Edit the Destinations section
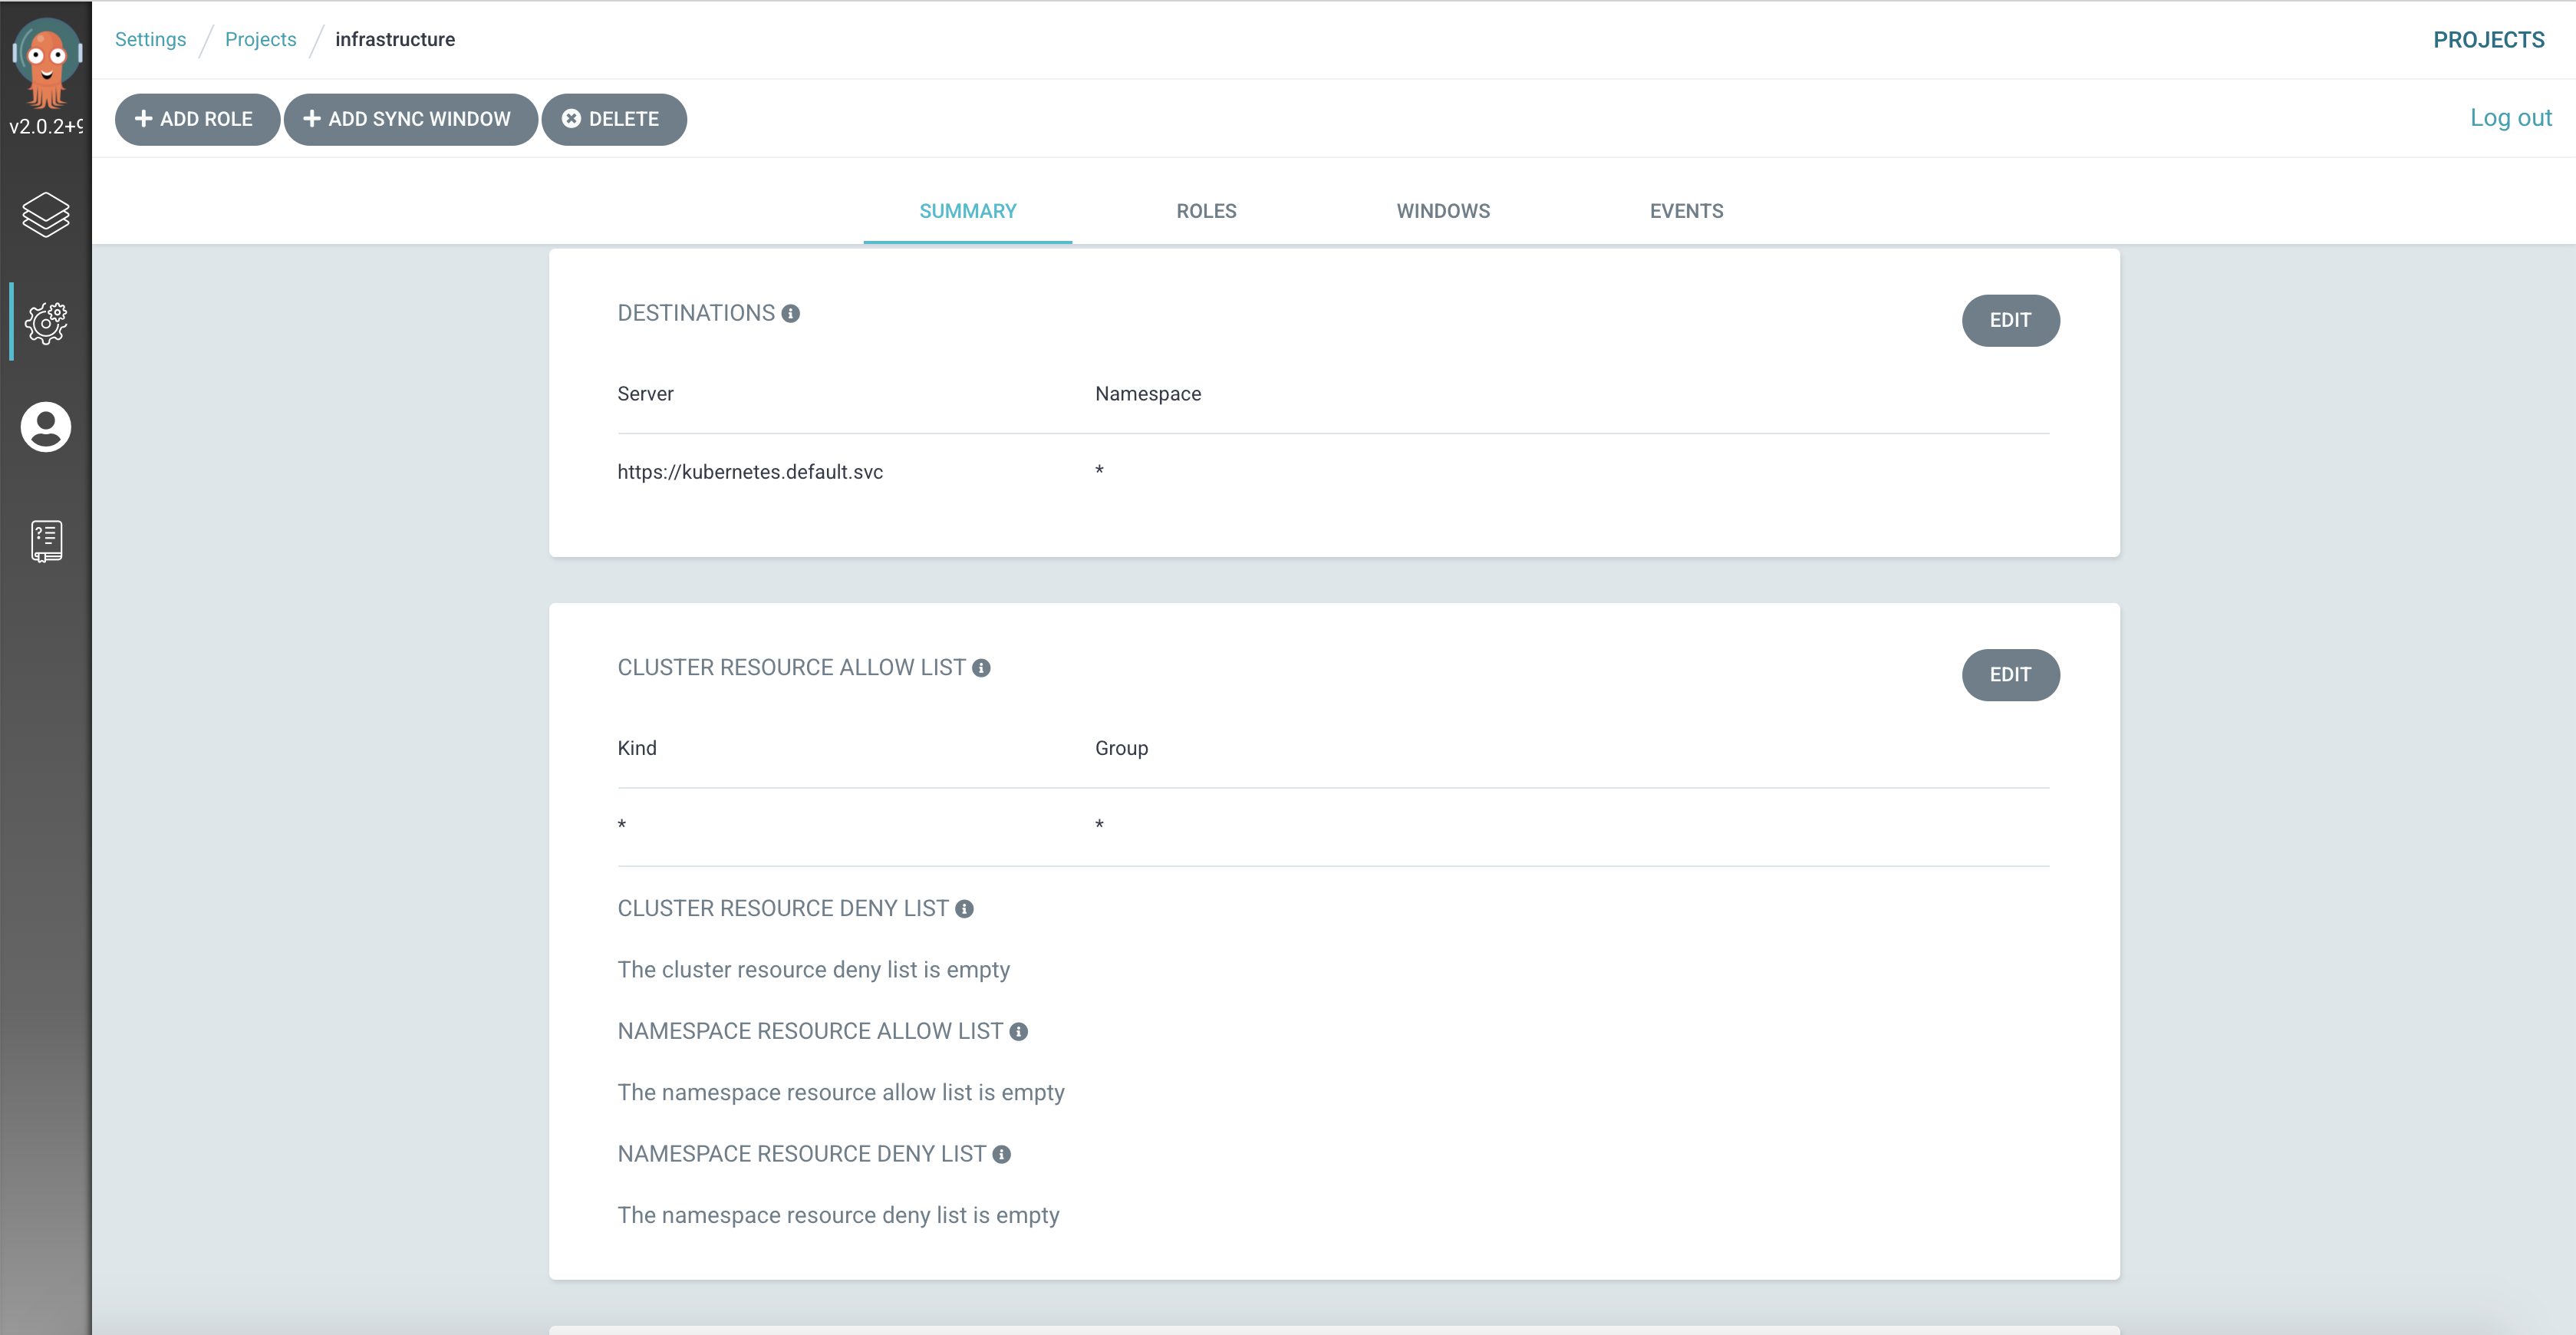 [2009, 320]
